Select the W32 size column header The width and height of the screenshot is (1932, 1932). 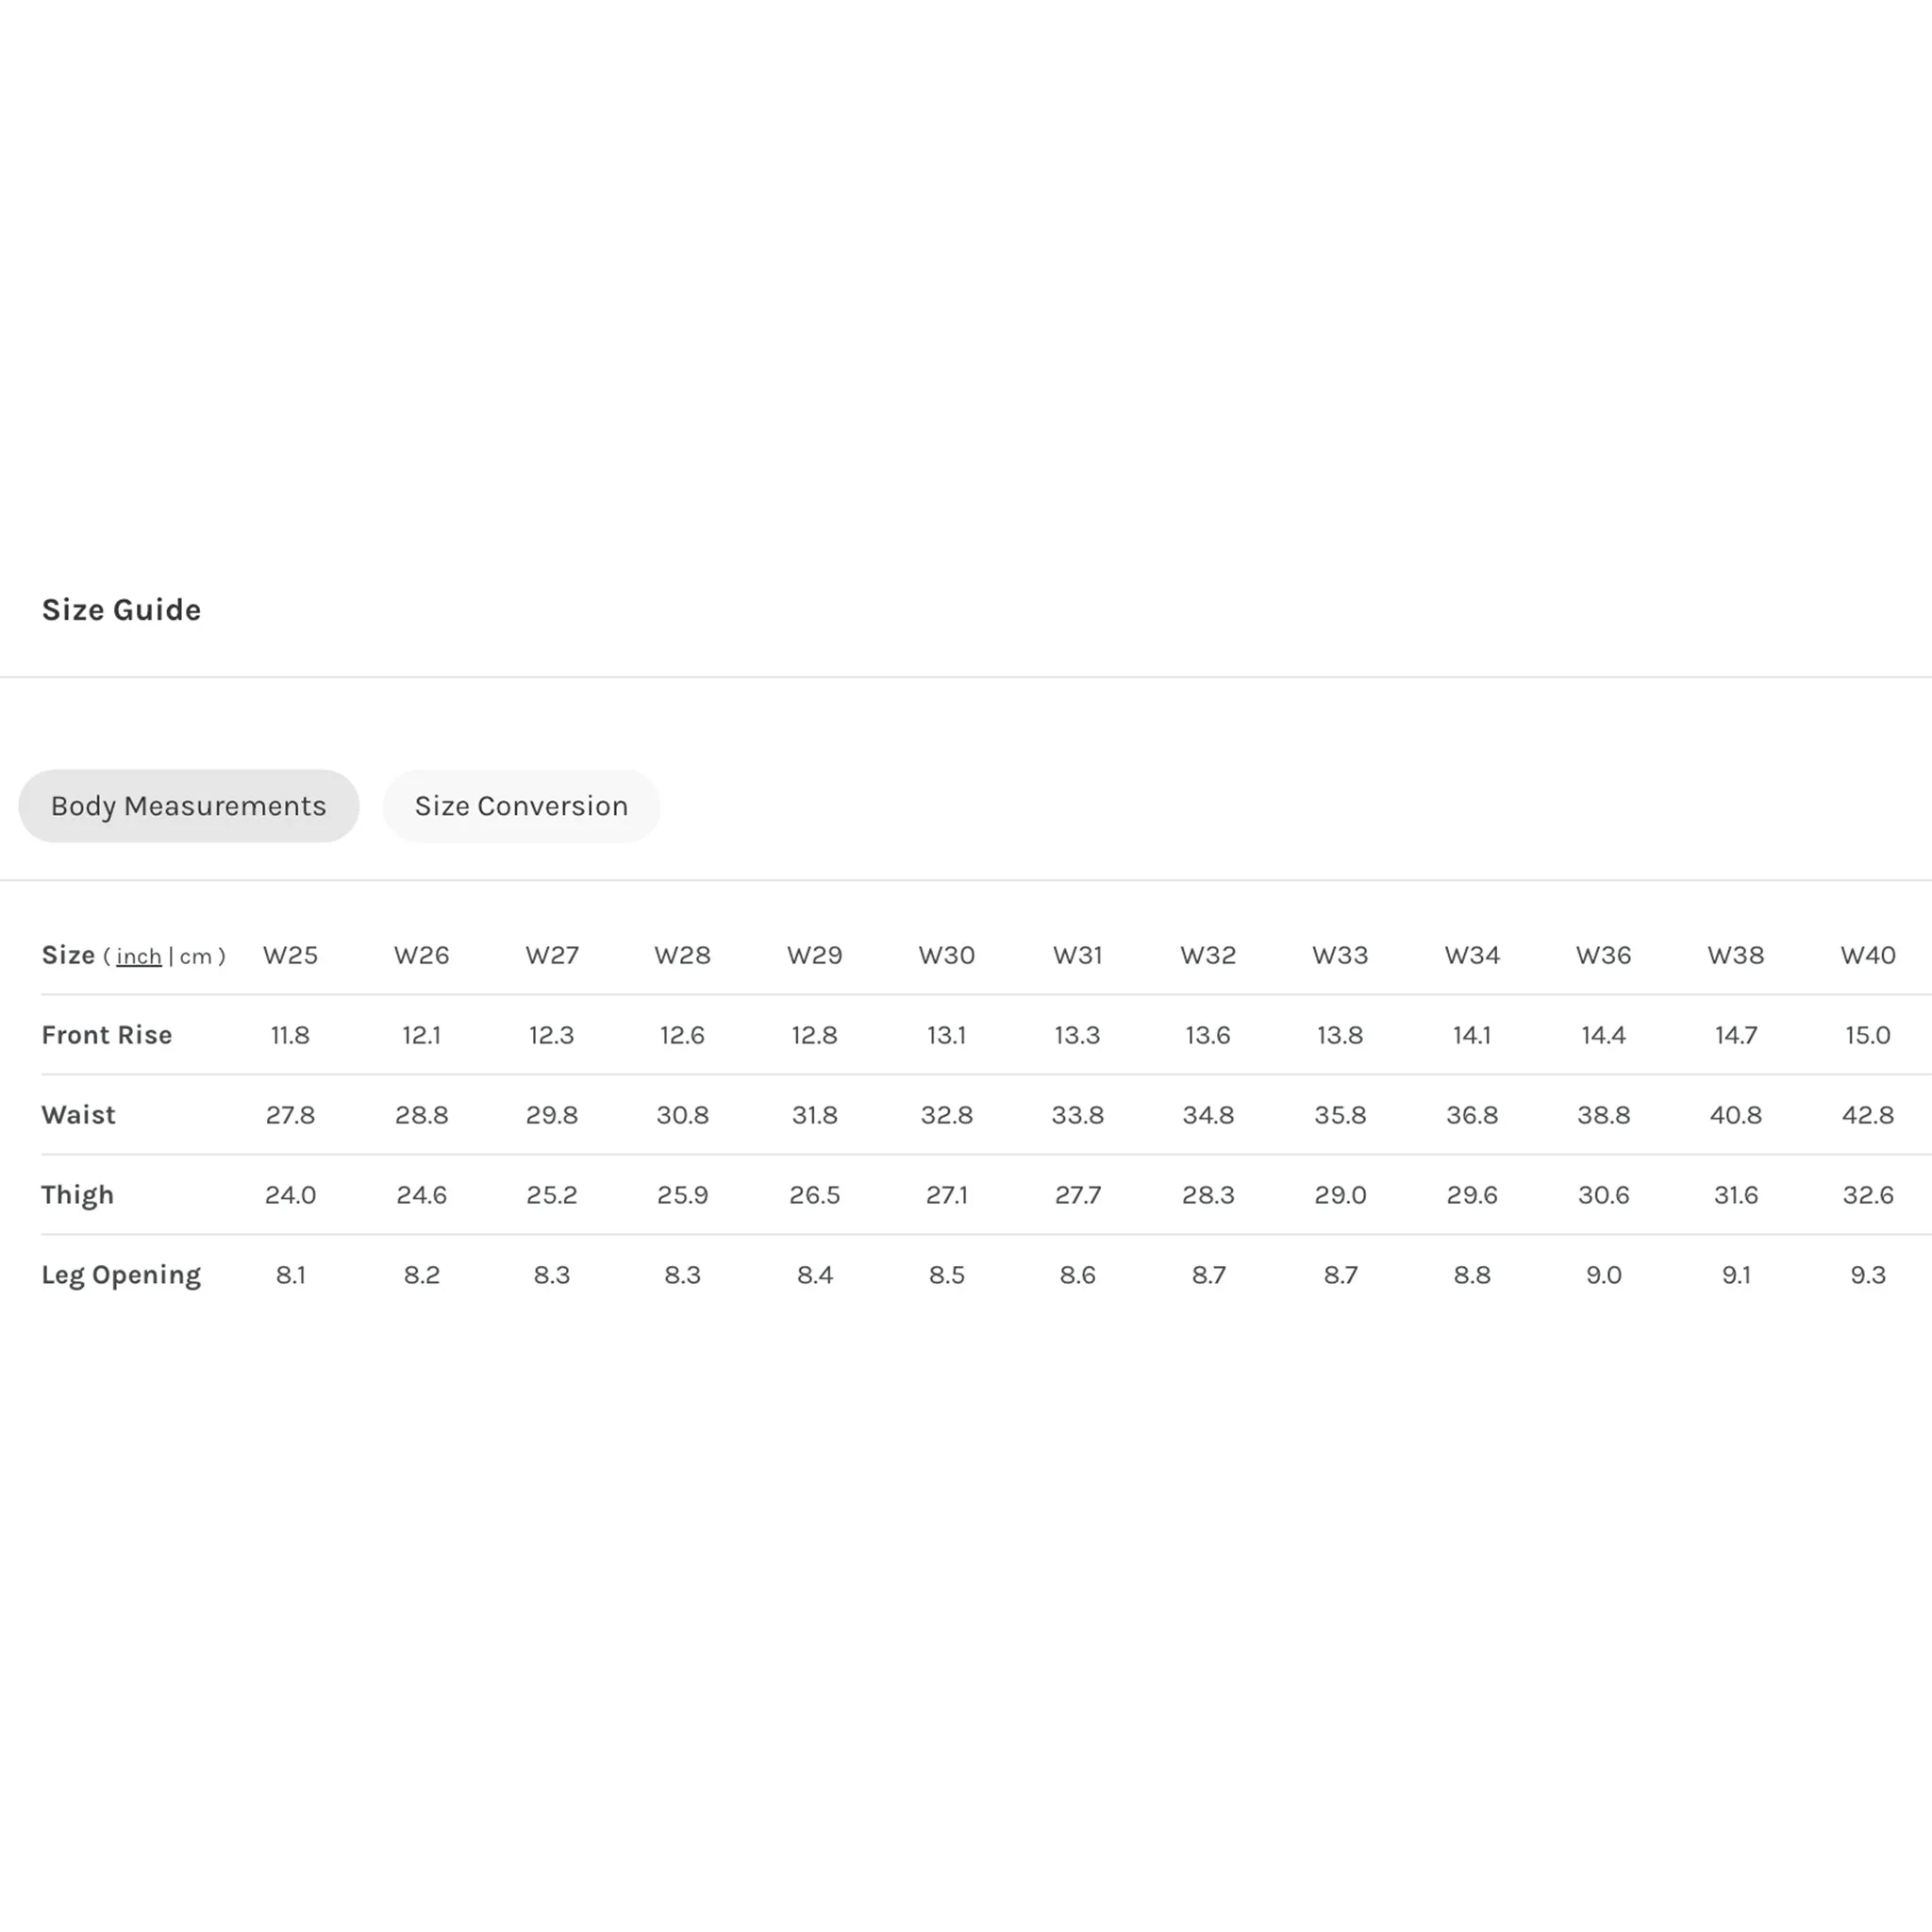coord(1208,955)
